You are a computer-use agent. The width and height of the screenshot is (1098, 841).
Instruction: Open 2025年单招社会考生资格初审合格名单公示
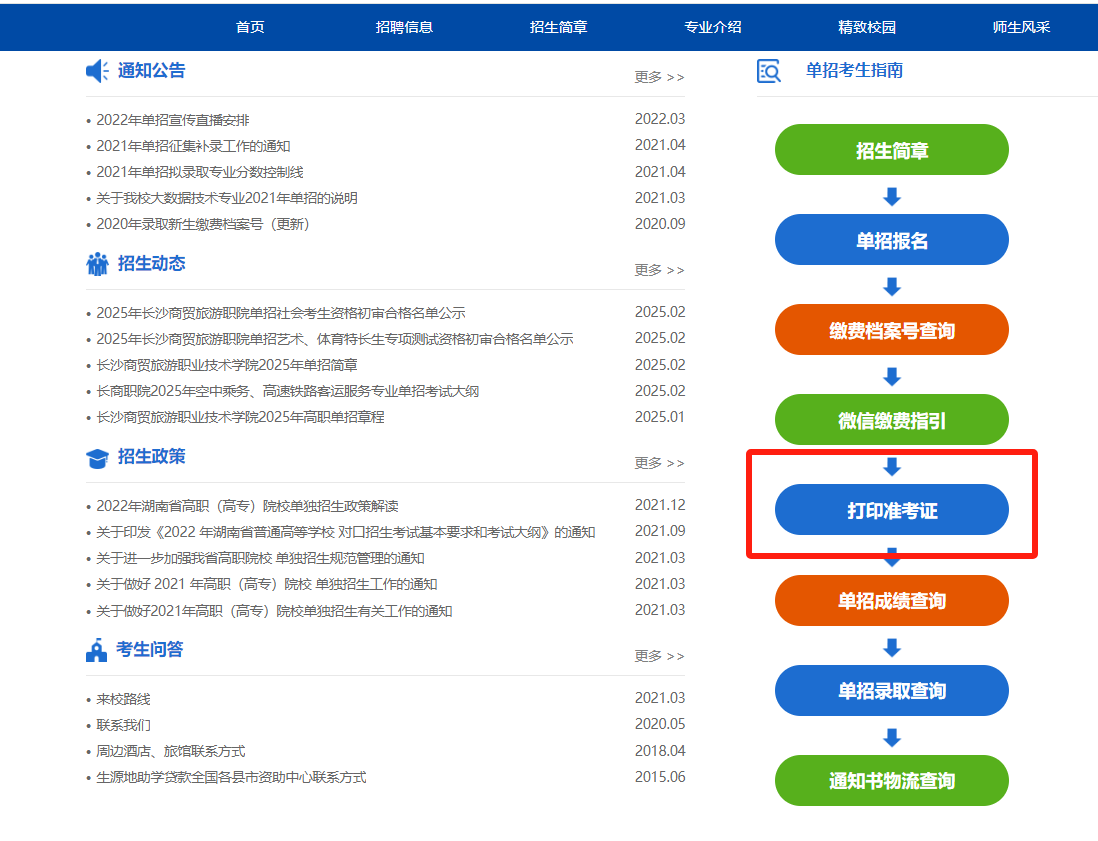coord(281,313)
